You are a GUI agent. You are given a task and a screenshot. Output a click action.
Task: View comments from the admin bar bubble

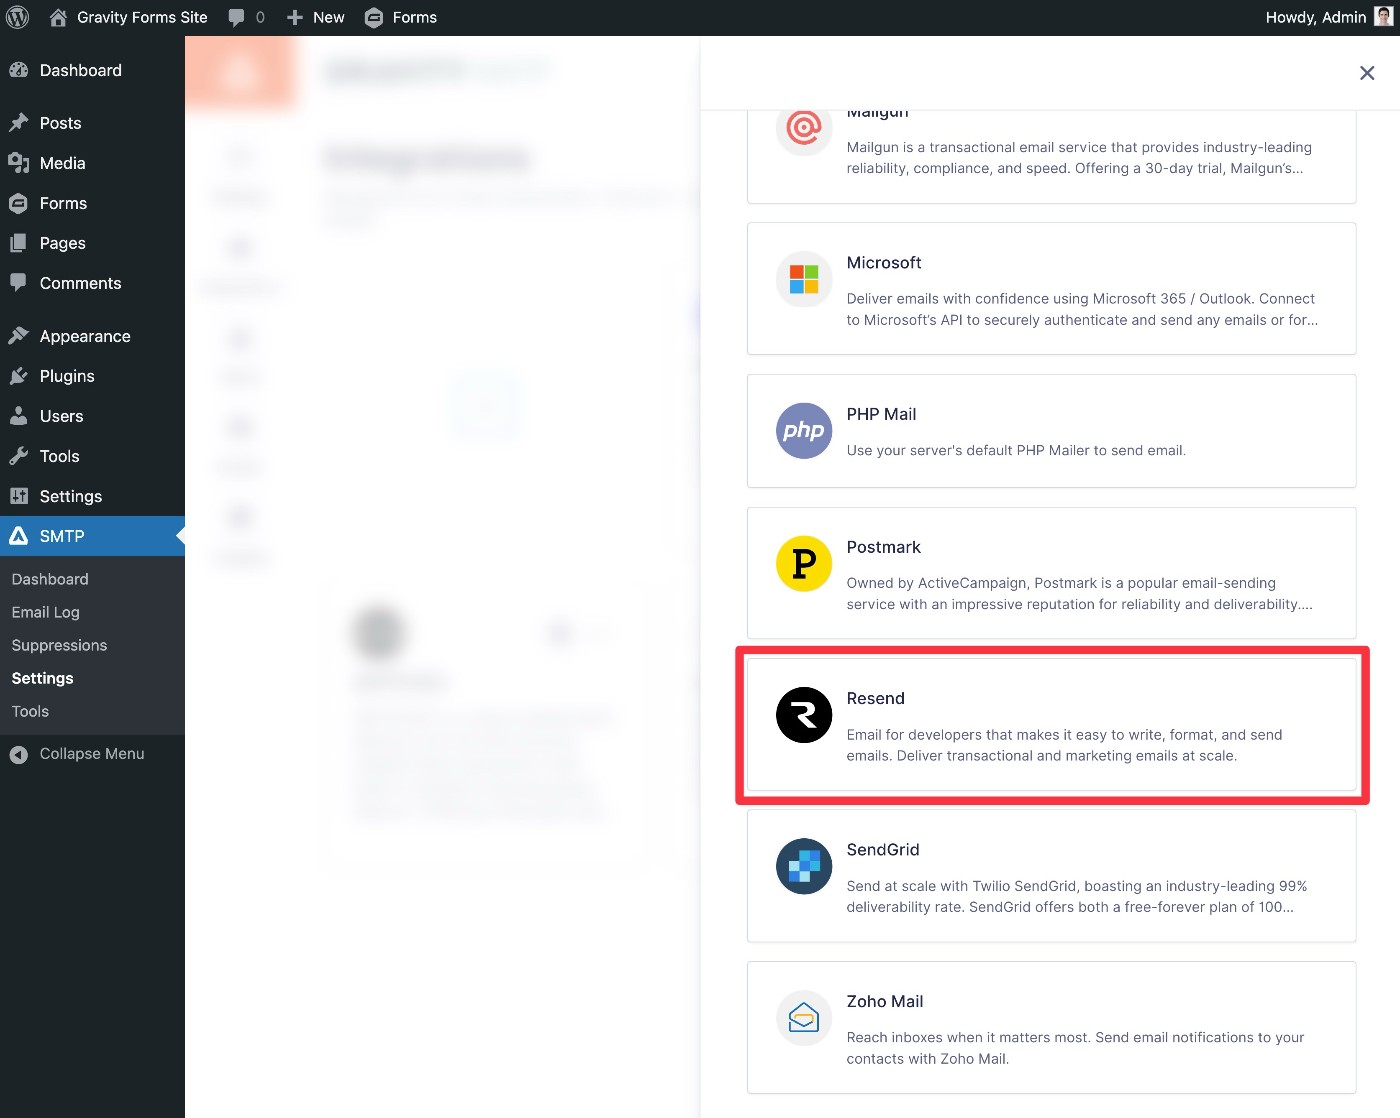[x=246, y=17]
